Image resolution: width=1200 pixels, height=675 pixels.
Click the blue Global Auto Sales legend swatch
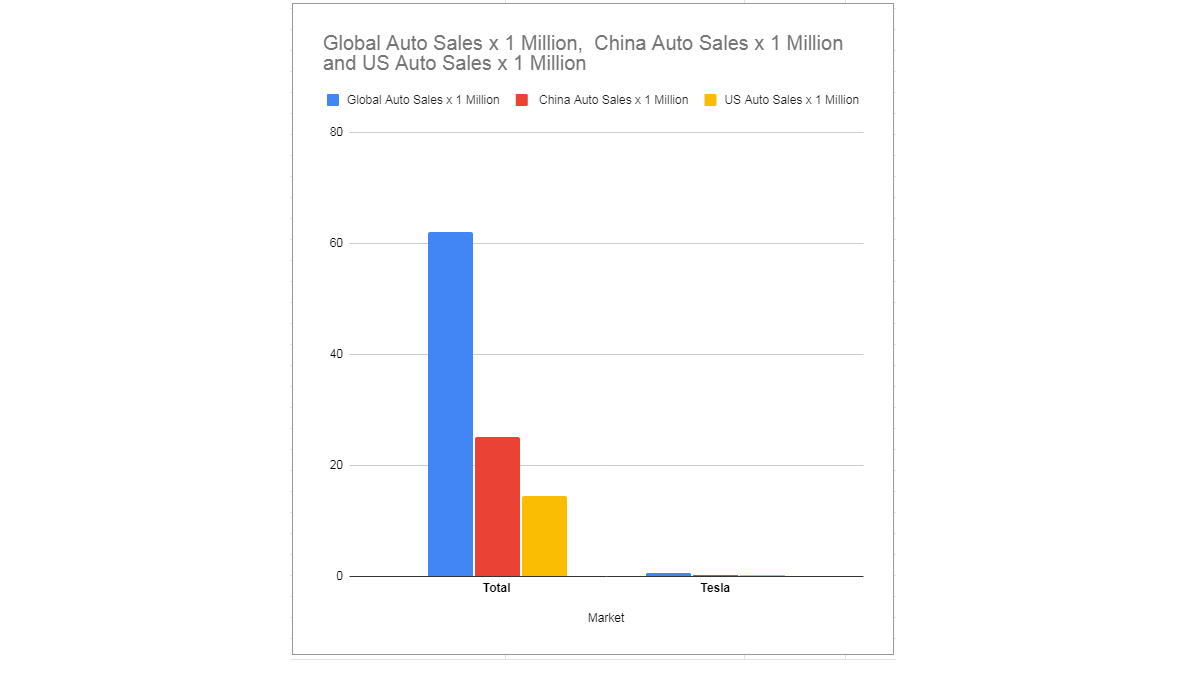point(333,100)
